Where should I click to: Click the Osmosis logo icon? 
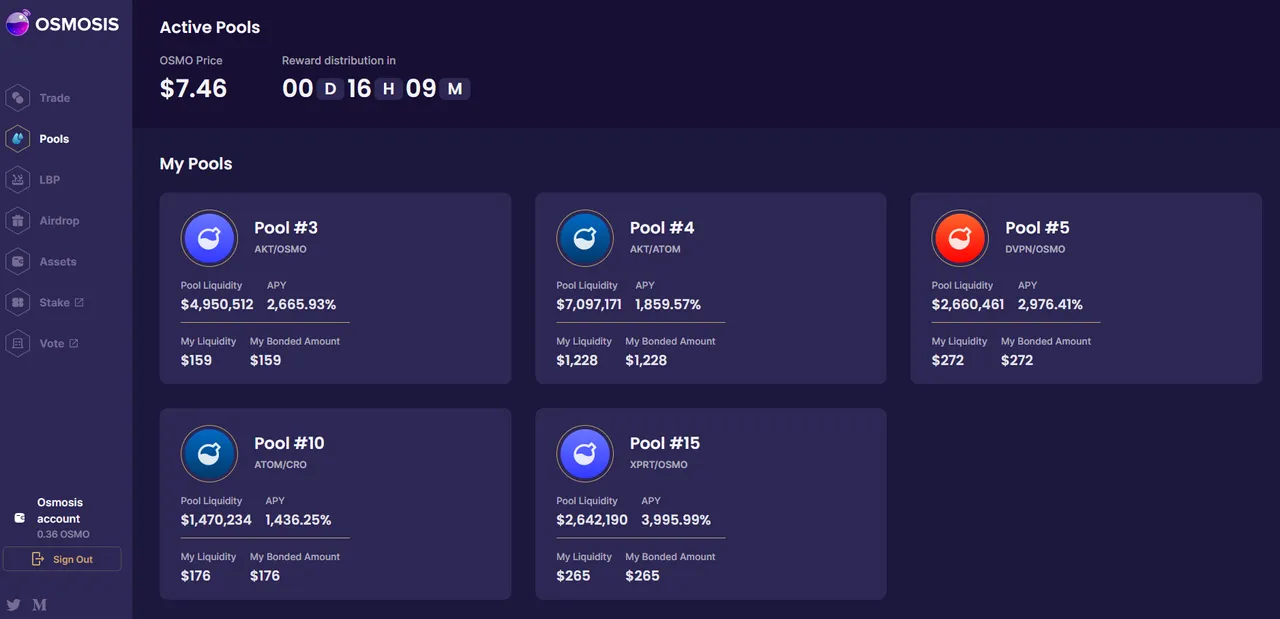pyautogui.click(x=17, y=23)
